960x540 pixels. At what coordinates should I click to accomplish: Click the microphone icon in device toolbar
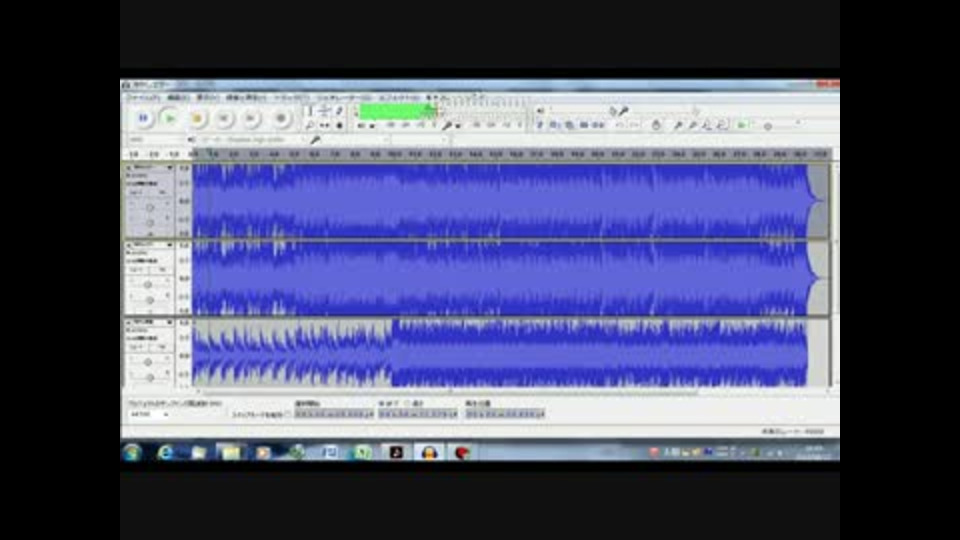315,140
